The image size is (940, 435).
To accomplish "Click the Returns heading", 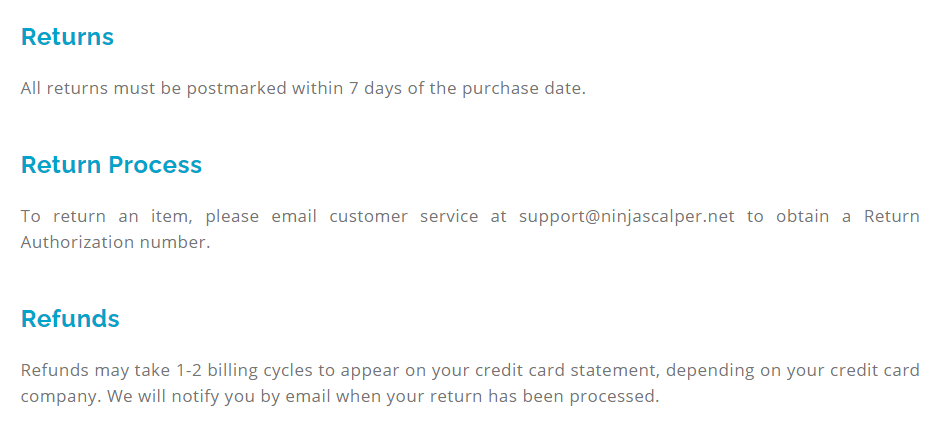I will (x=67, y=37).
